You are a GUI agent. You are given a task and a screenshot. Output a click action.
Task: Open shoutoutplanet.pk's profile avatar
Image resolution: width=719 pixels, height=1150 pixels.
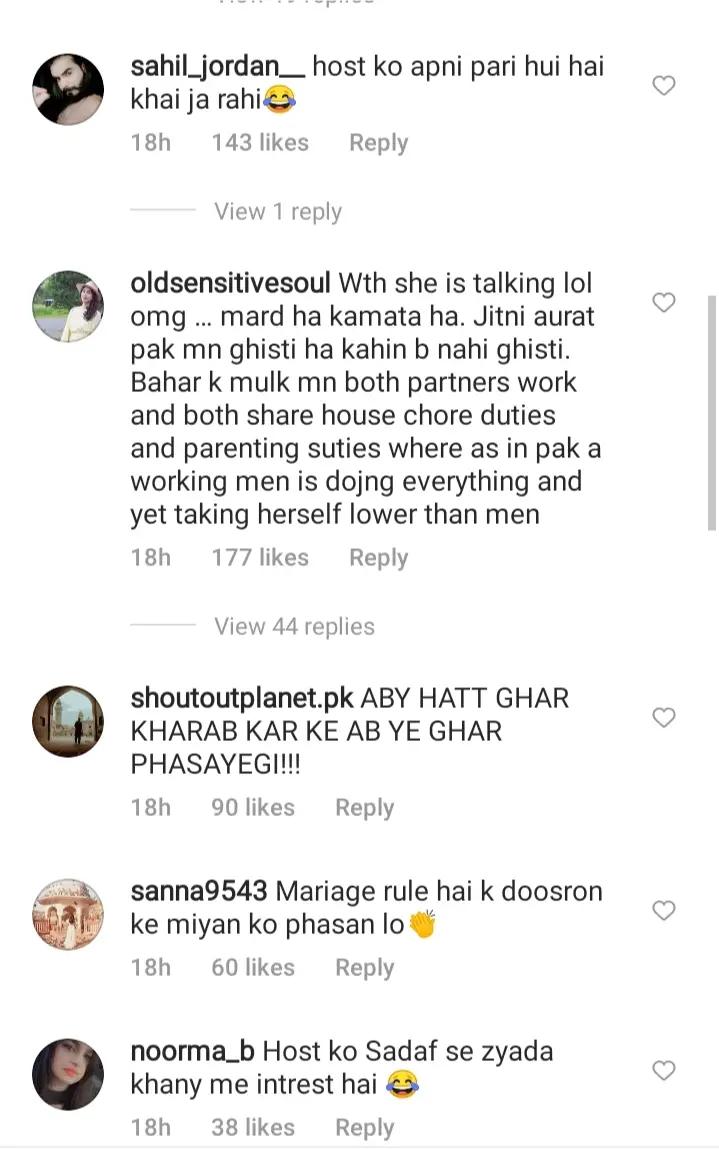[x=68, y=722]
